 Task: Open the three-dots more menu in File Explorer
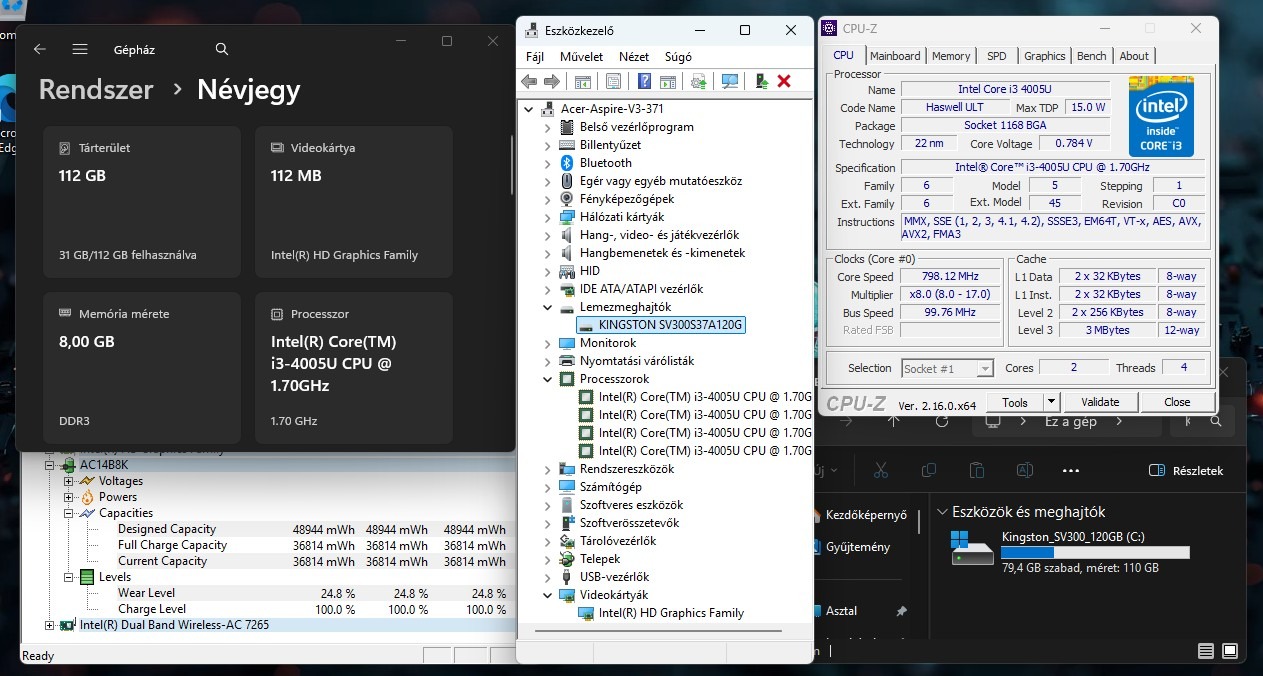1071,470
